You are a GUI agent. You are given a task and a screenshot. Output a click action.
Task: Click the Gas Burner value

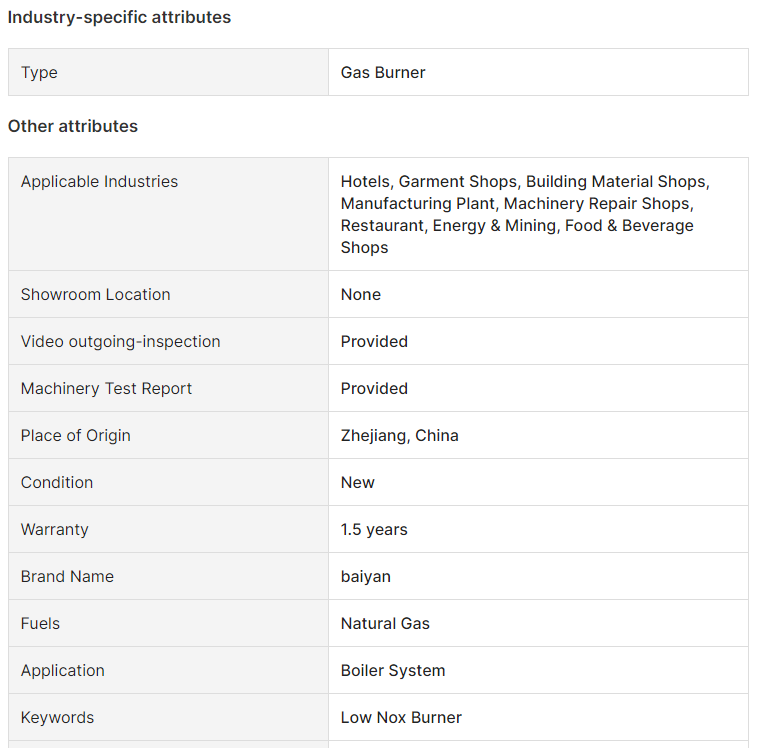[383, 73]
